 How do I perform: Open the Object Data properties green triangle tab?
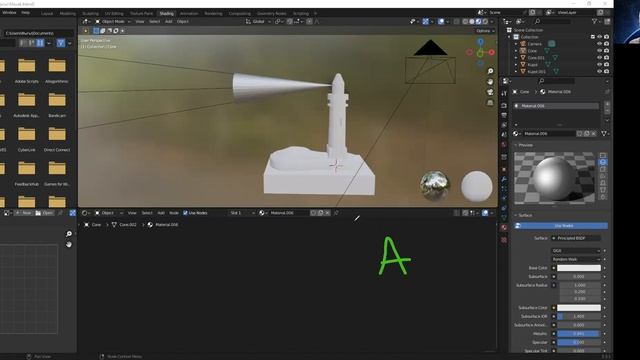click(x=504, y=218)
